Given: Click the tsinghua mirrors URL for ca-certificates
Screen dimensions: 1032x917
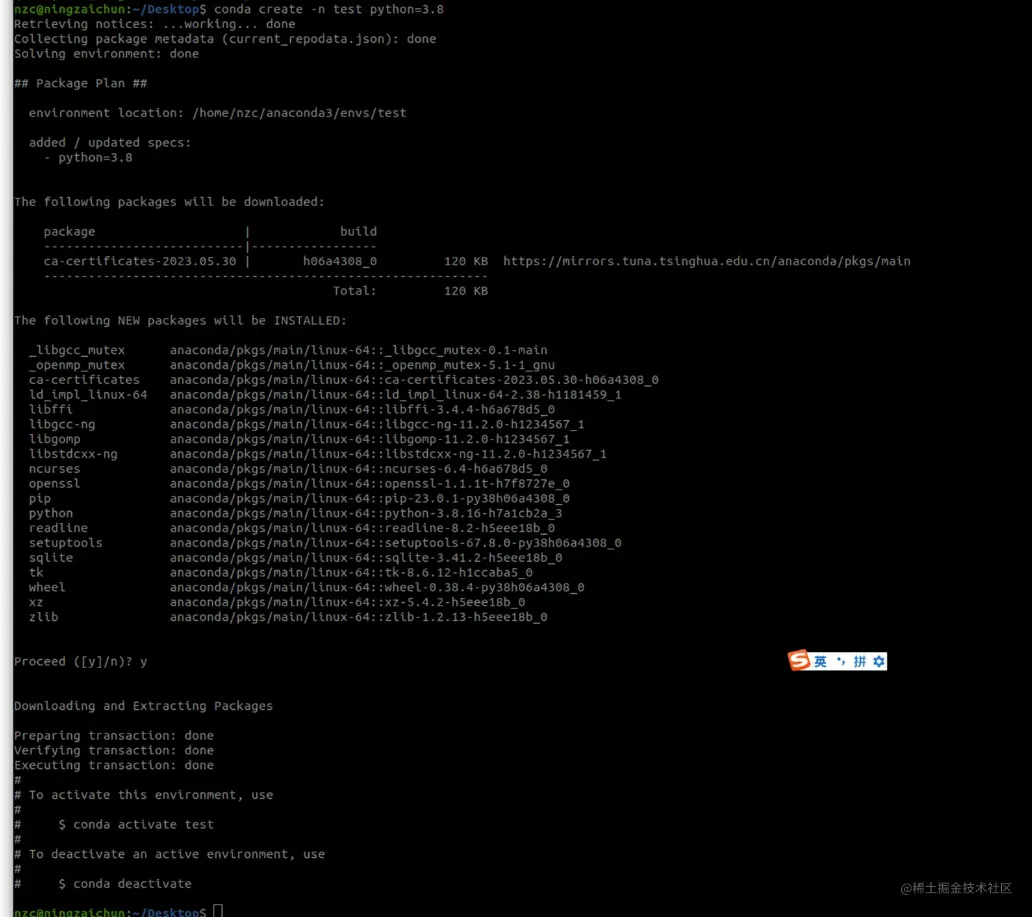Looking at the screenshot, I should coord(707,261).
